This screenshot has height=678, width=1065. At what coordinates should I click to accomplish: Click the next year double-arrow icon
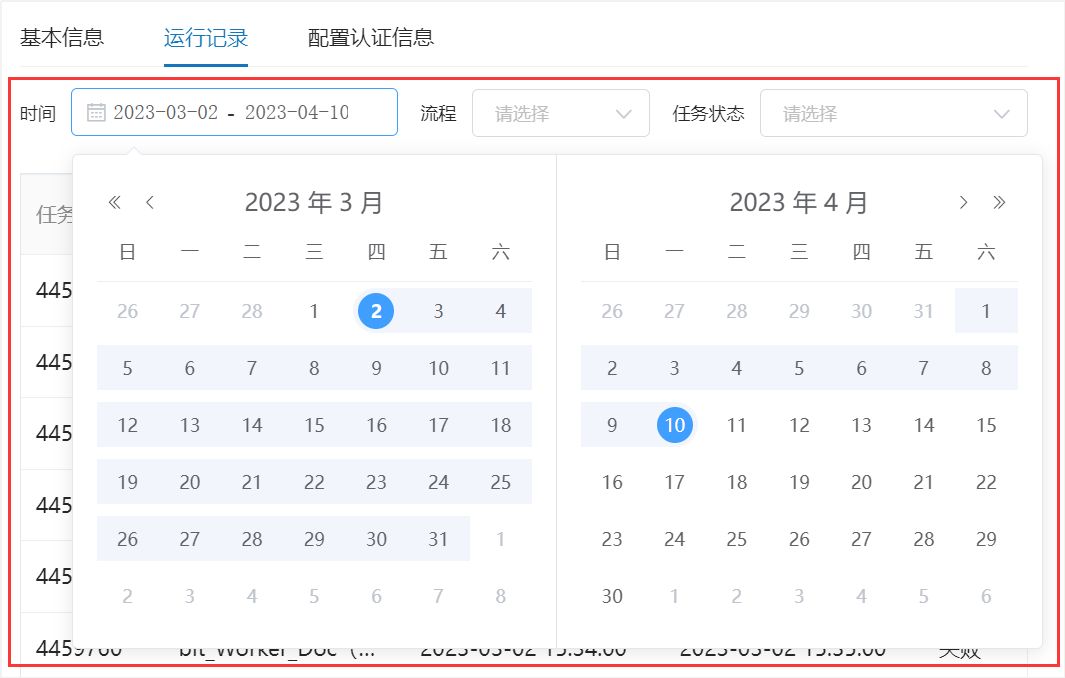click(999, 202)
